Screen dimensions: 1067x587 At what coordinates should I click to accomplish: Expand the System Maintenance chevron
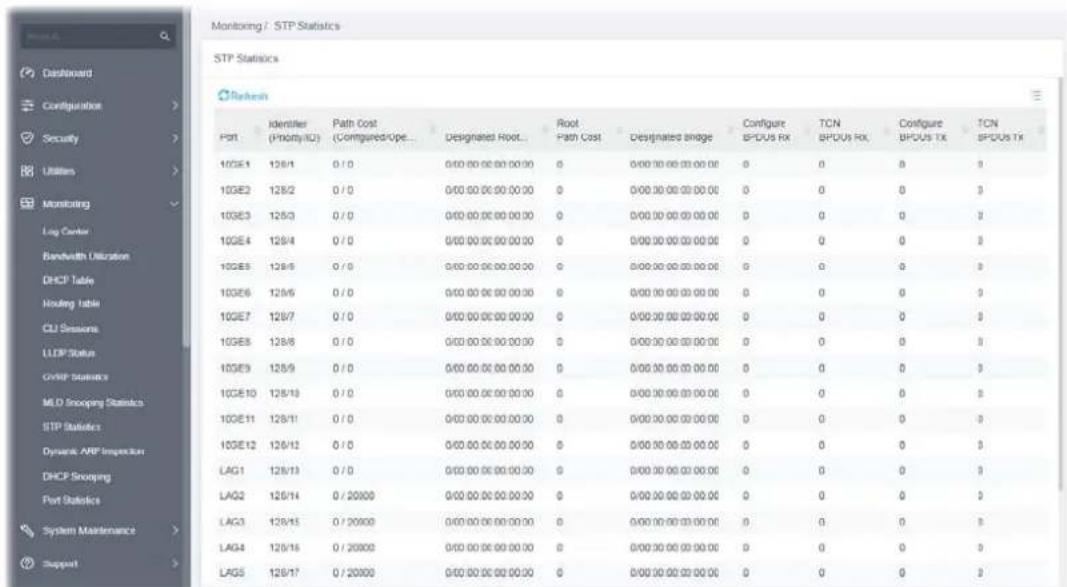[174, 530]
